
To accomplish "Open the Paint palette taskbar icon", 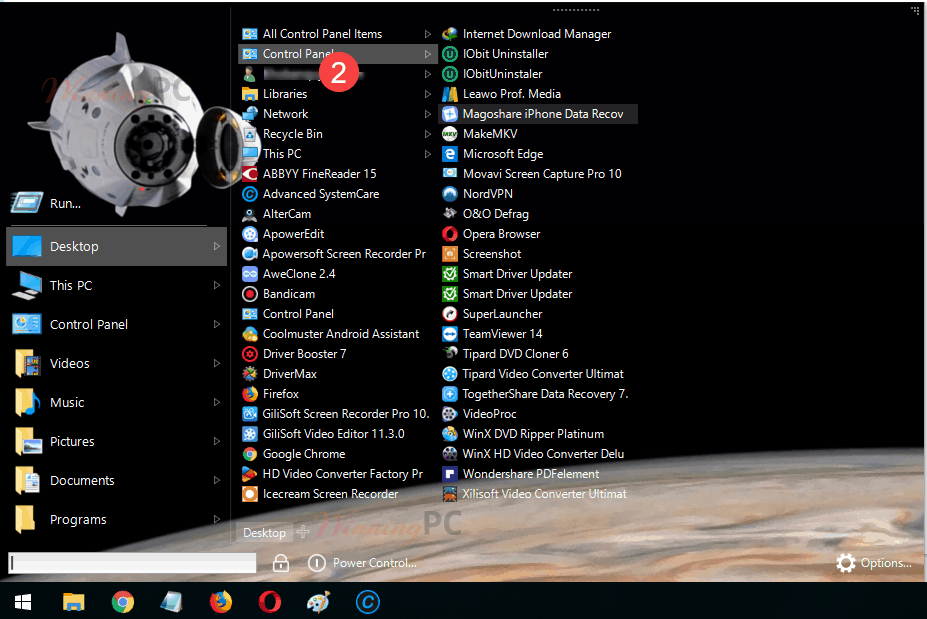I will (319, 602).
